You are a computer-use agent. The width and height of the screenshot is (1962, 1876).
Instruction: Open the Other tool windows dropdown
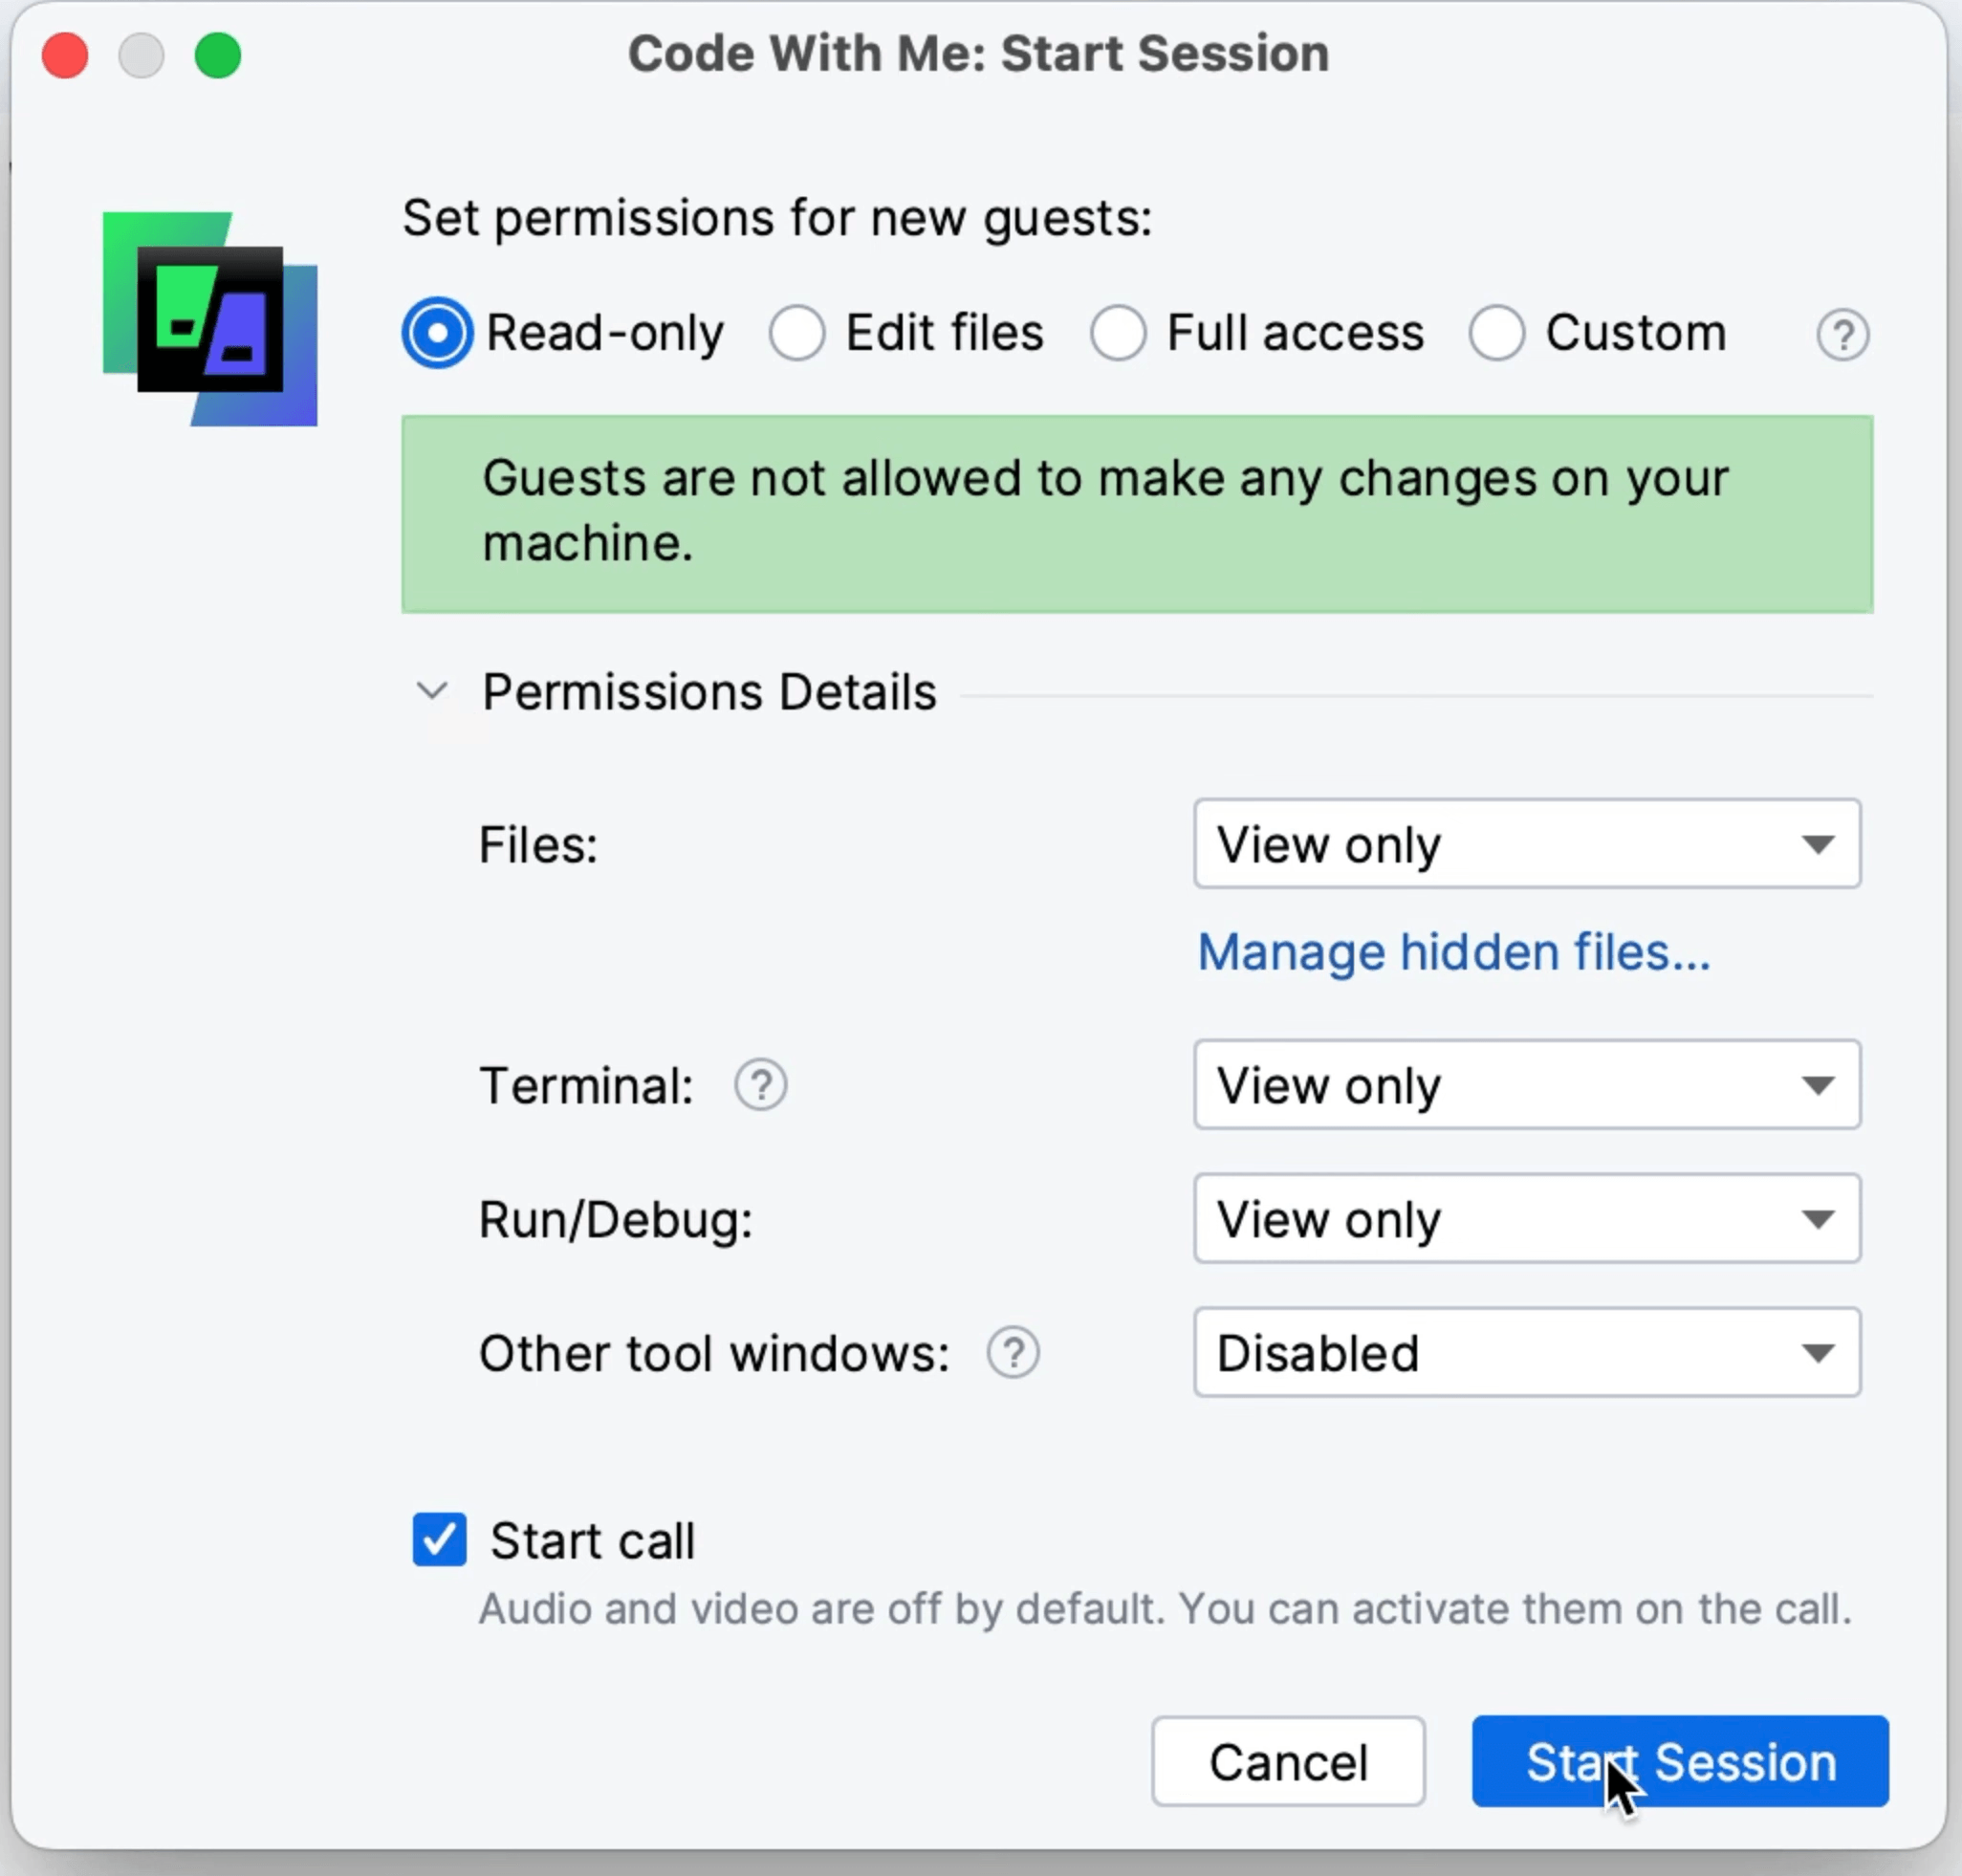click(1524, 1353)
